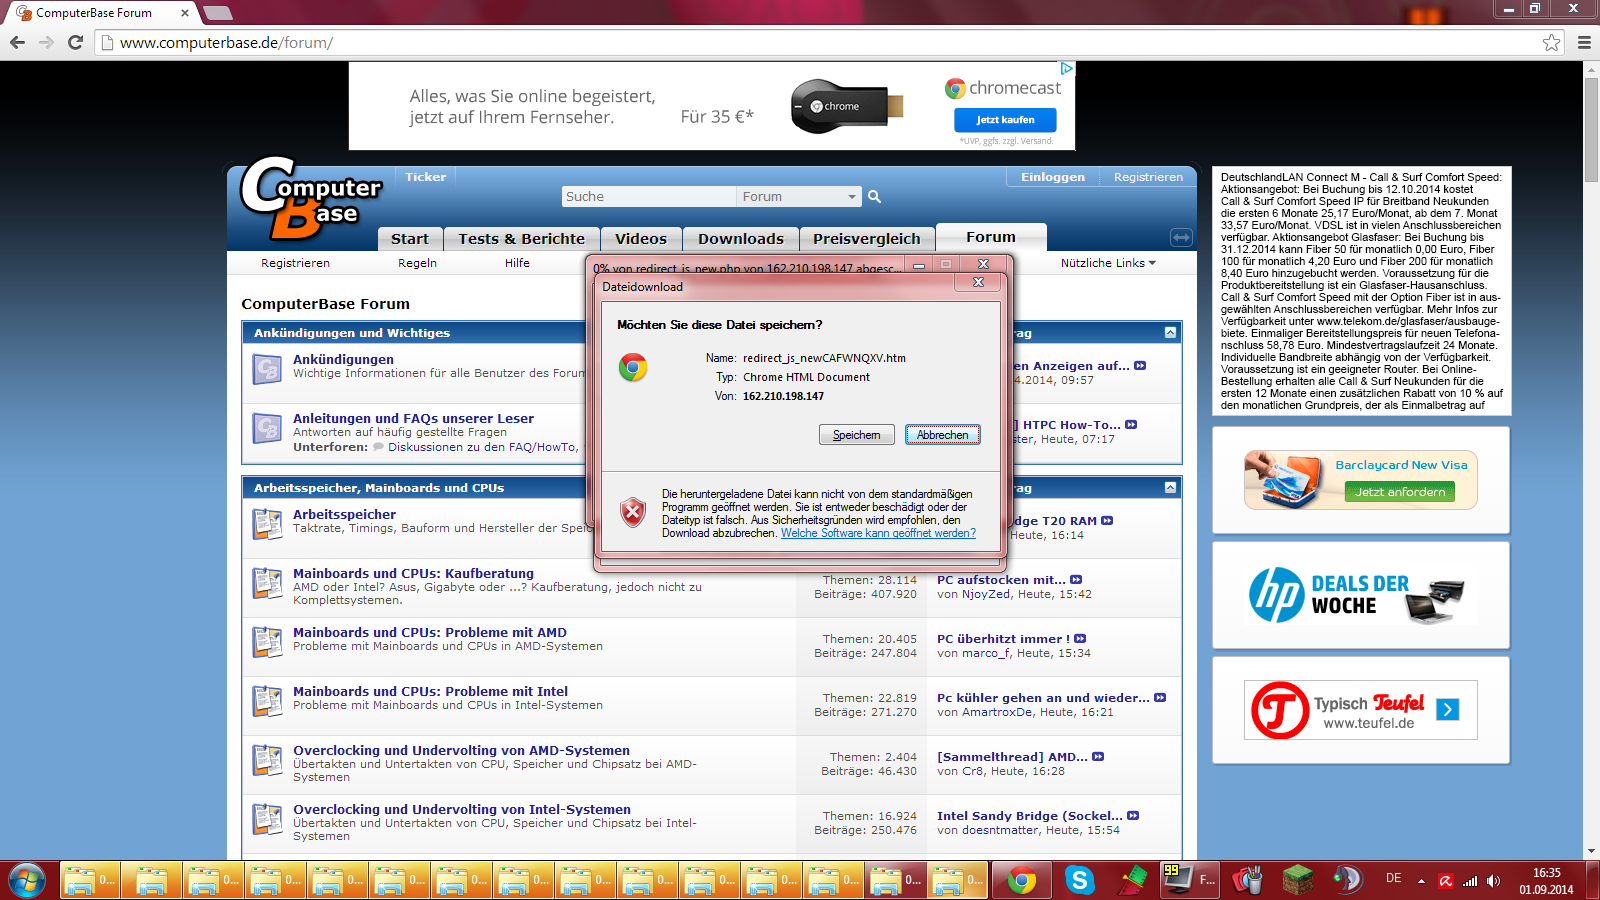Open the Regeln link

[417, 263]
